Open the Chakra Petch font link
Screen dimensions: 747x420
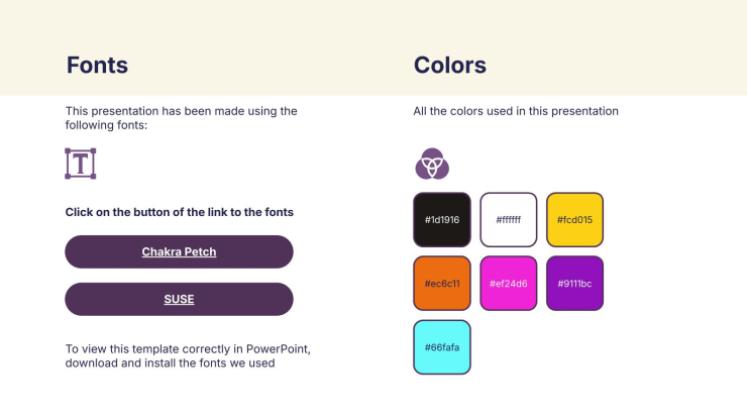[x=179, y=251]
